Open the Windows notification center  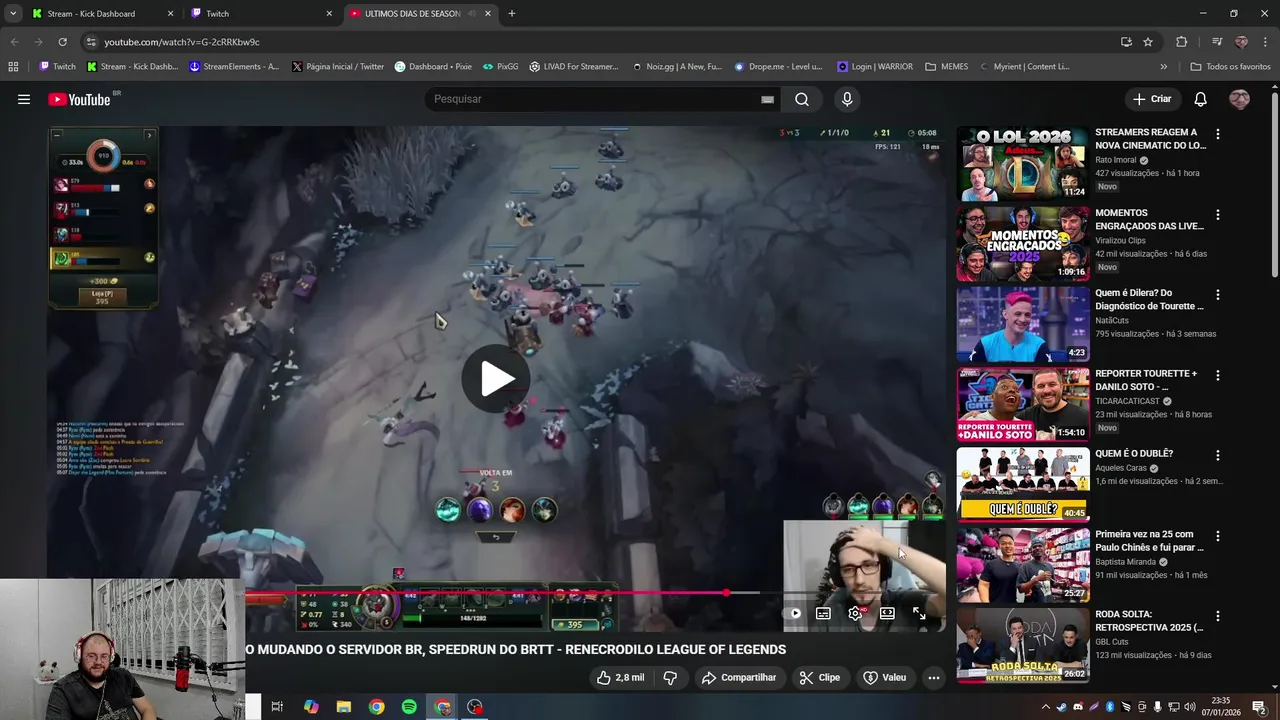coord(1259,707)
